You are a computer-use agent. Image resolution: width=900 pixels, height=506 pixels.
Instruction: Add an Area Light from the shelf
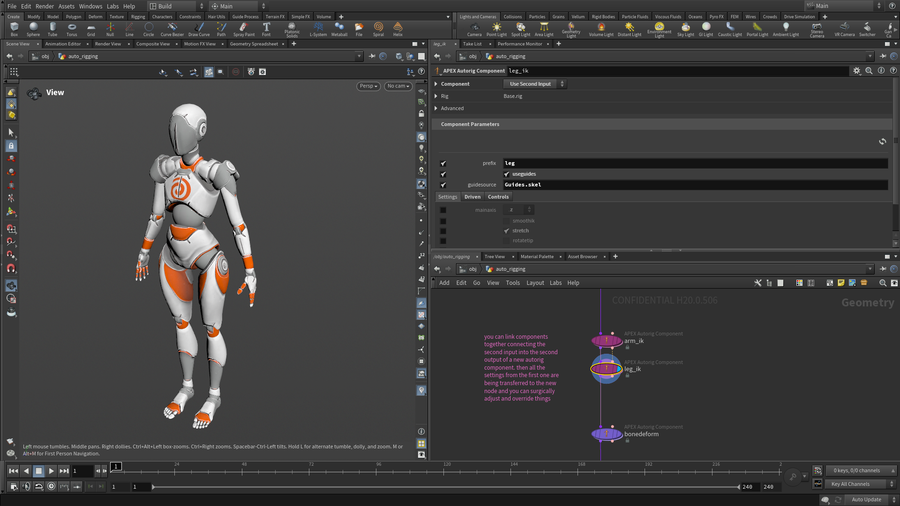coord(544,29)
